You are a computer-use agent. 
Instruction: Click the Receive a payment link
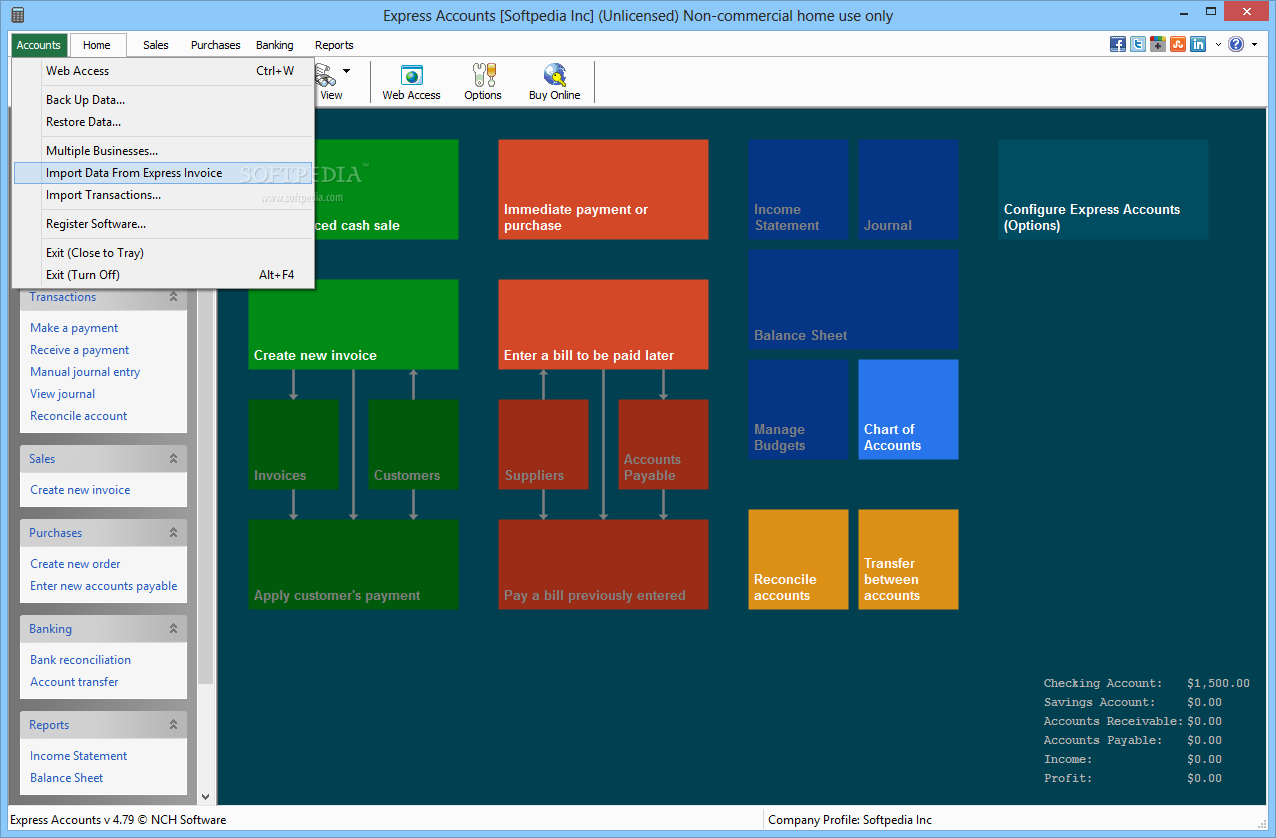point(80,350)
